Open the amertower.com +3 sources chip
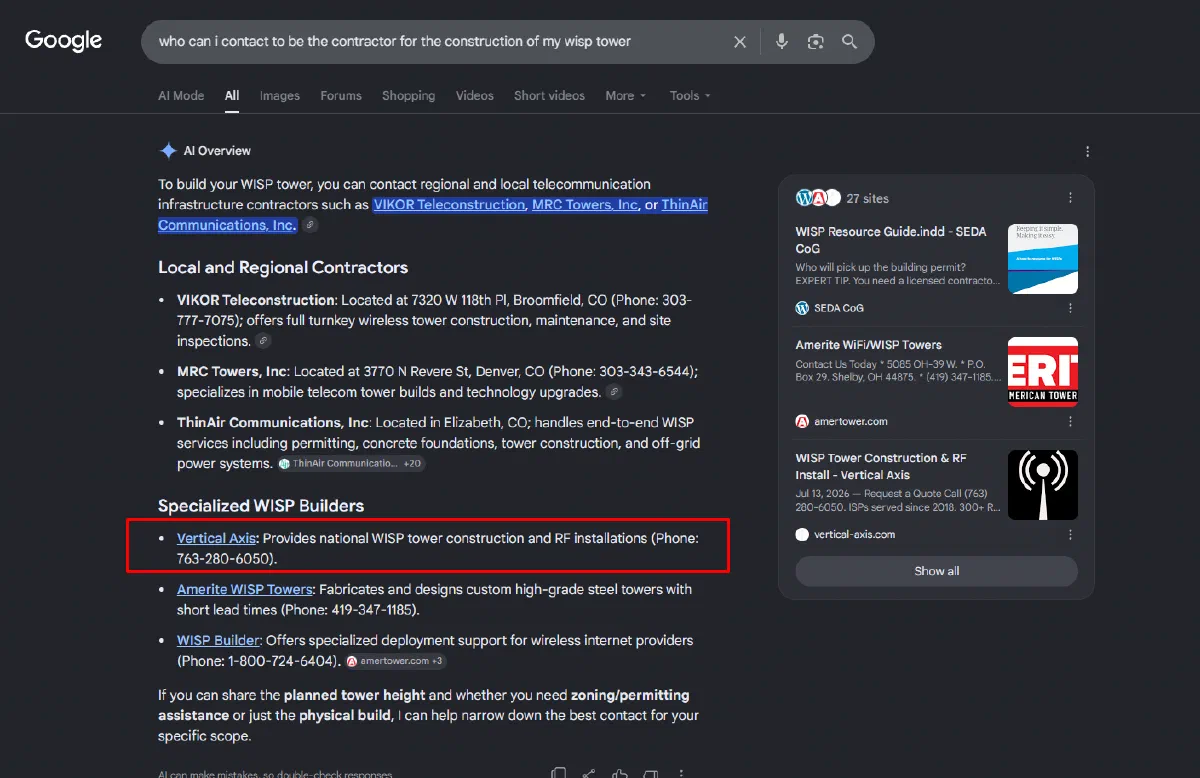Screen dimensions: 1200x778 pyautogui.click(x=396, y=661)
